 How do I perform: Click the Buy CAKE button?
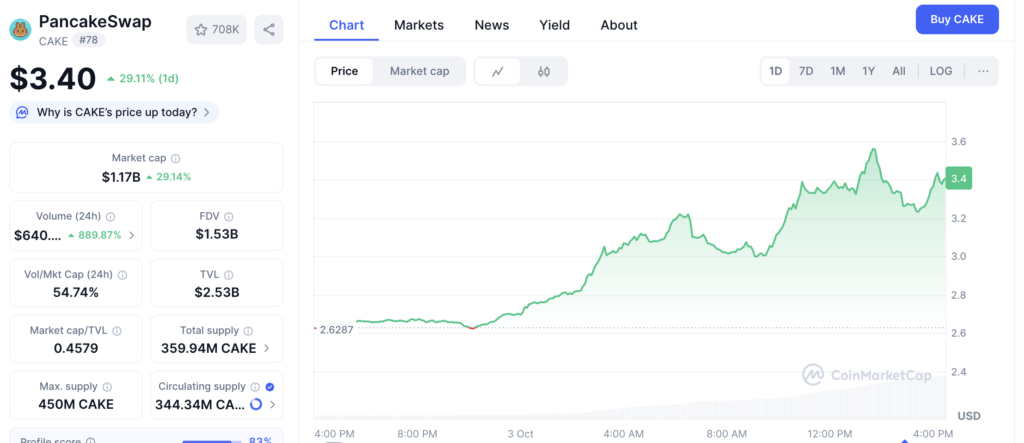956,19
